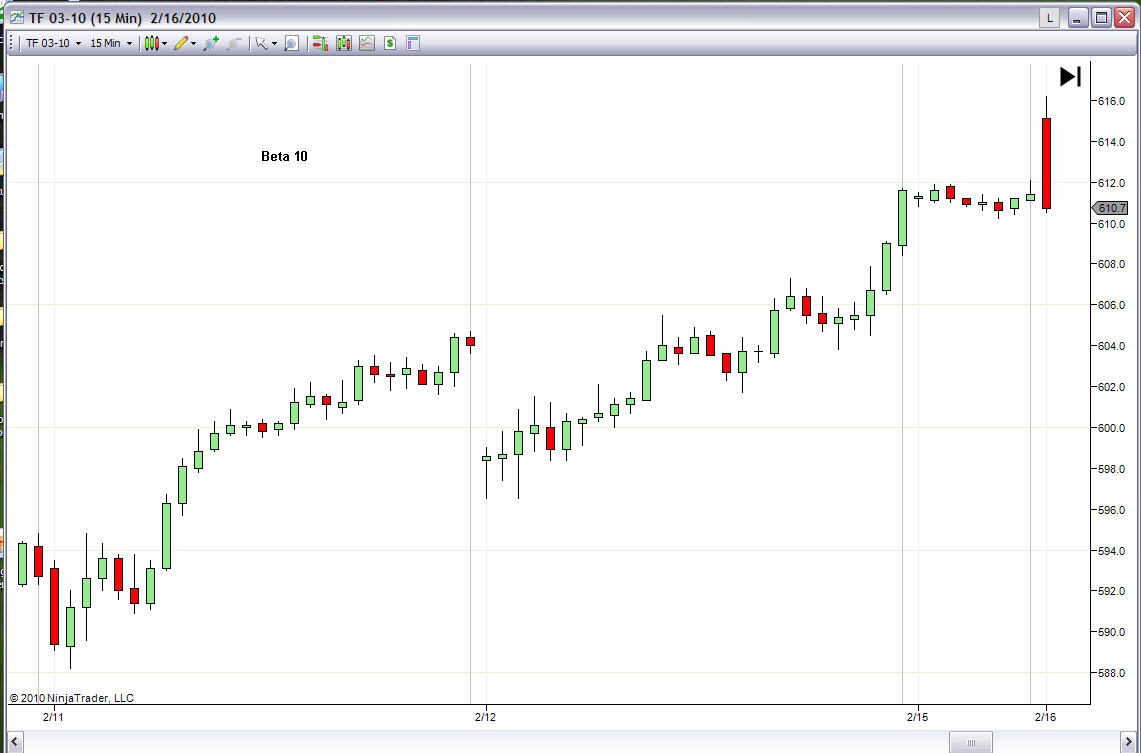Open the chart properties icon
This screenshot has height=753, width=1141.
pos(413,43)
